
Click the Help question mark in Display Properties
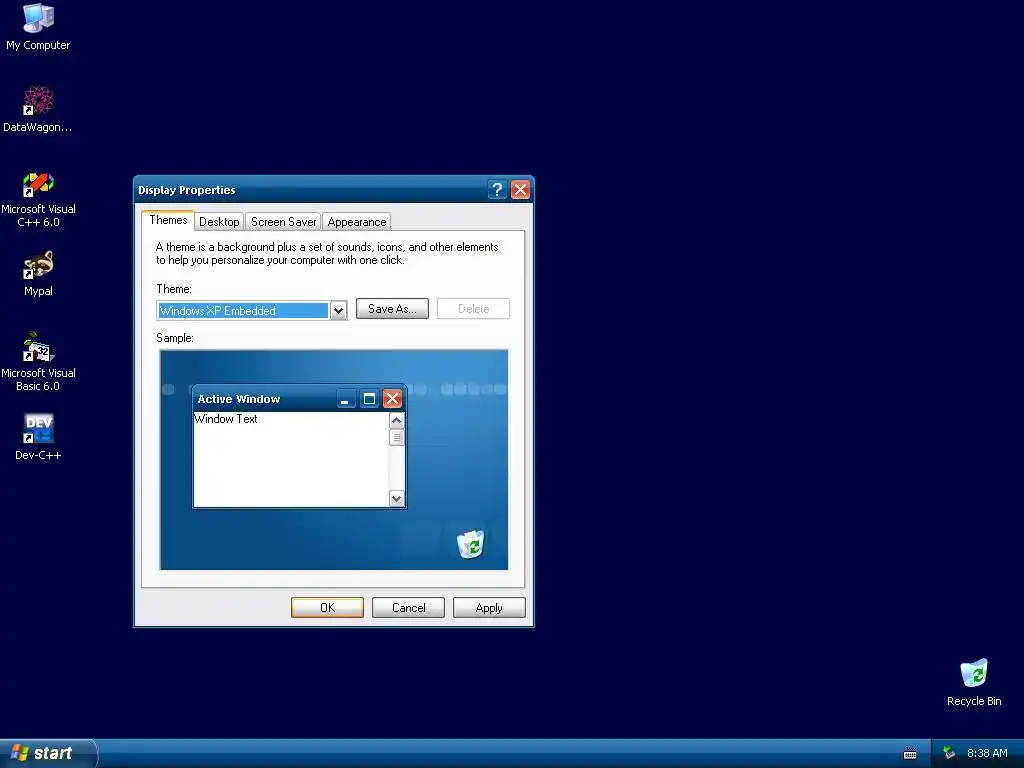pyautogui.click(x=497, y=189)
